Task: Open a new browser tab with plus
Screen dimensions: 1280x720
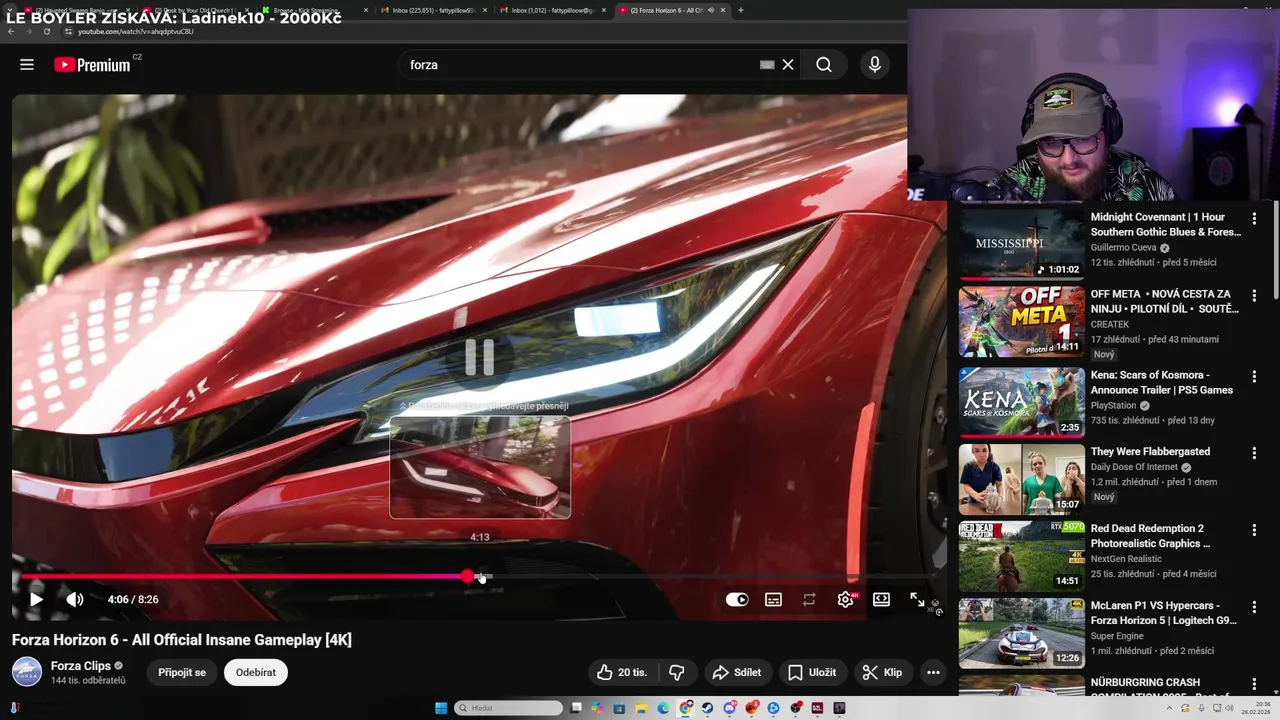Action: (x=741, y=10)
